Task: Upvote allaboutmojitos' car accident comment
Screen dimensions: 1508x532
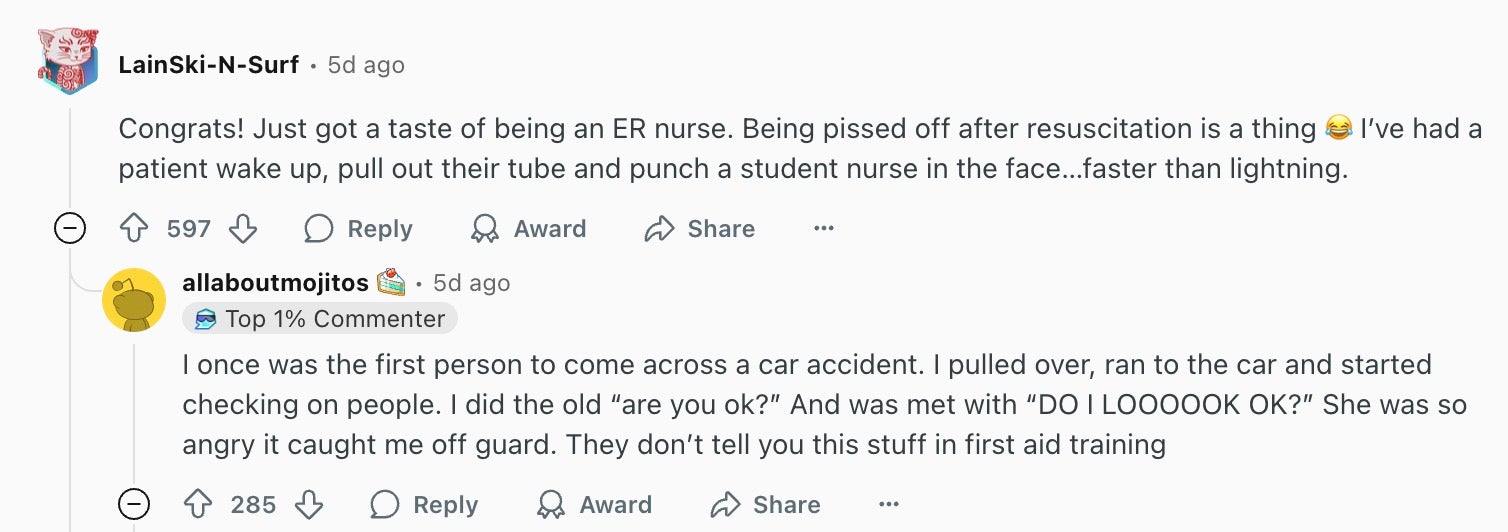Action: tap(198, 504)
